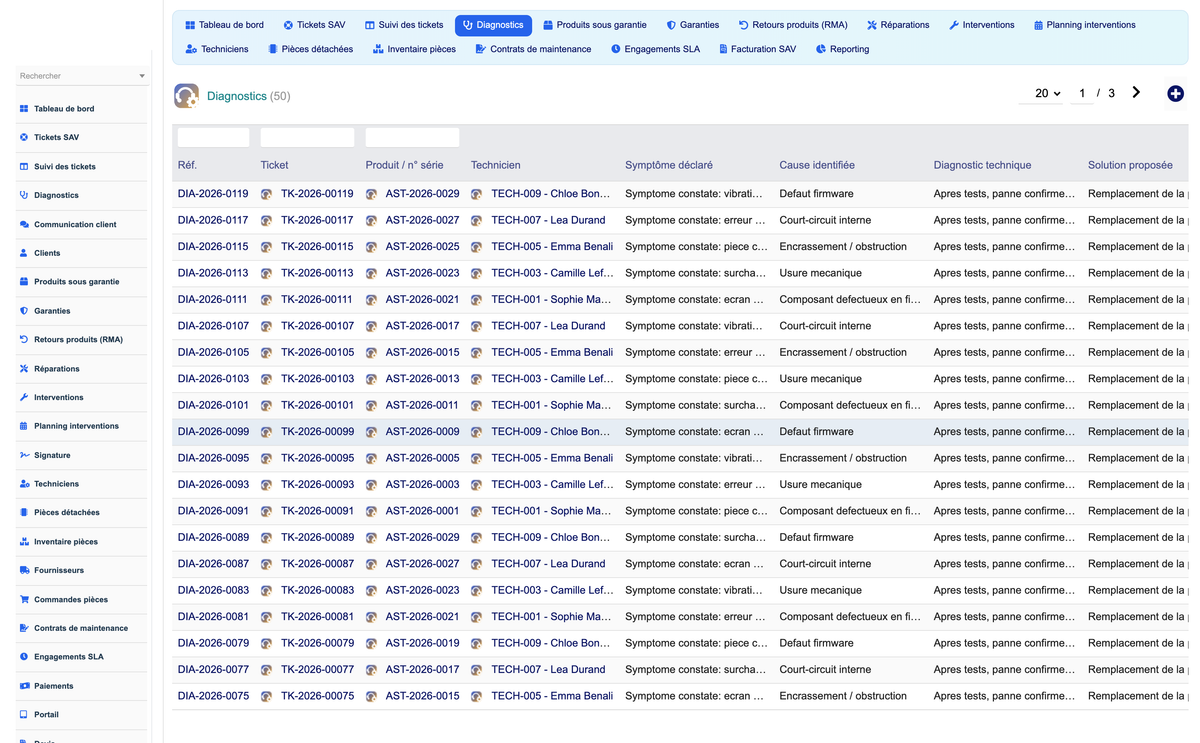Click the Tickets SAV sidebar icon

click(24, 138)
